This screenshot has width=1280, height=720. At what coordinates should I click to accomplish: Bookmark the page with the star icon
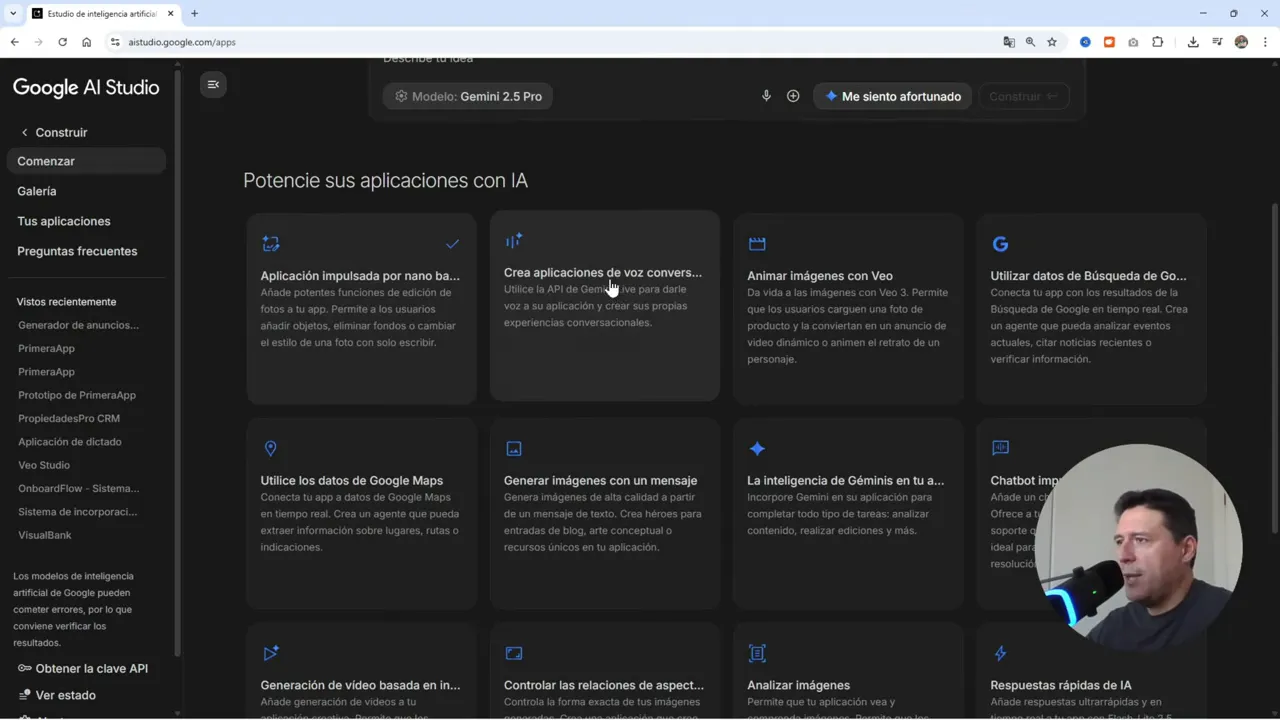[1052, 42]
